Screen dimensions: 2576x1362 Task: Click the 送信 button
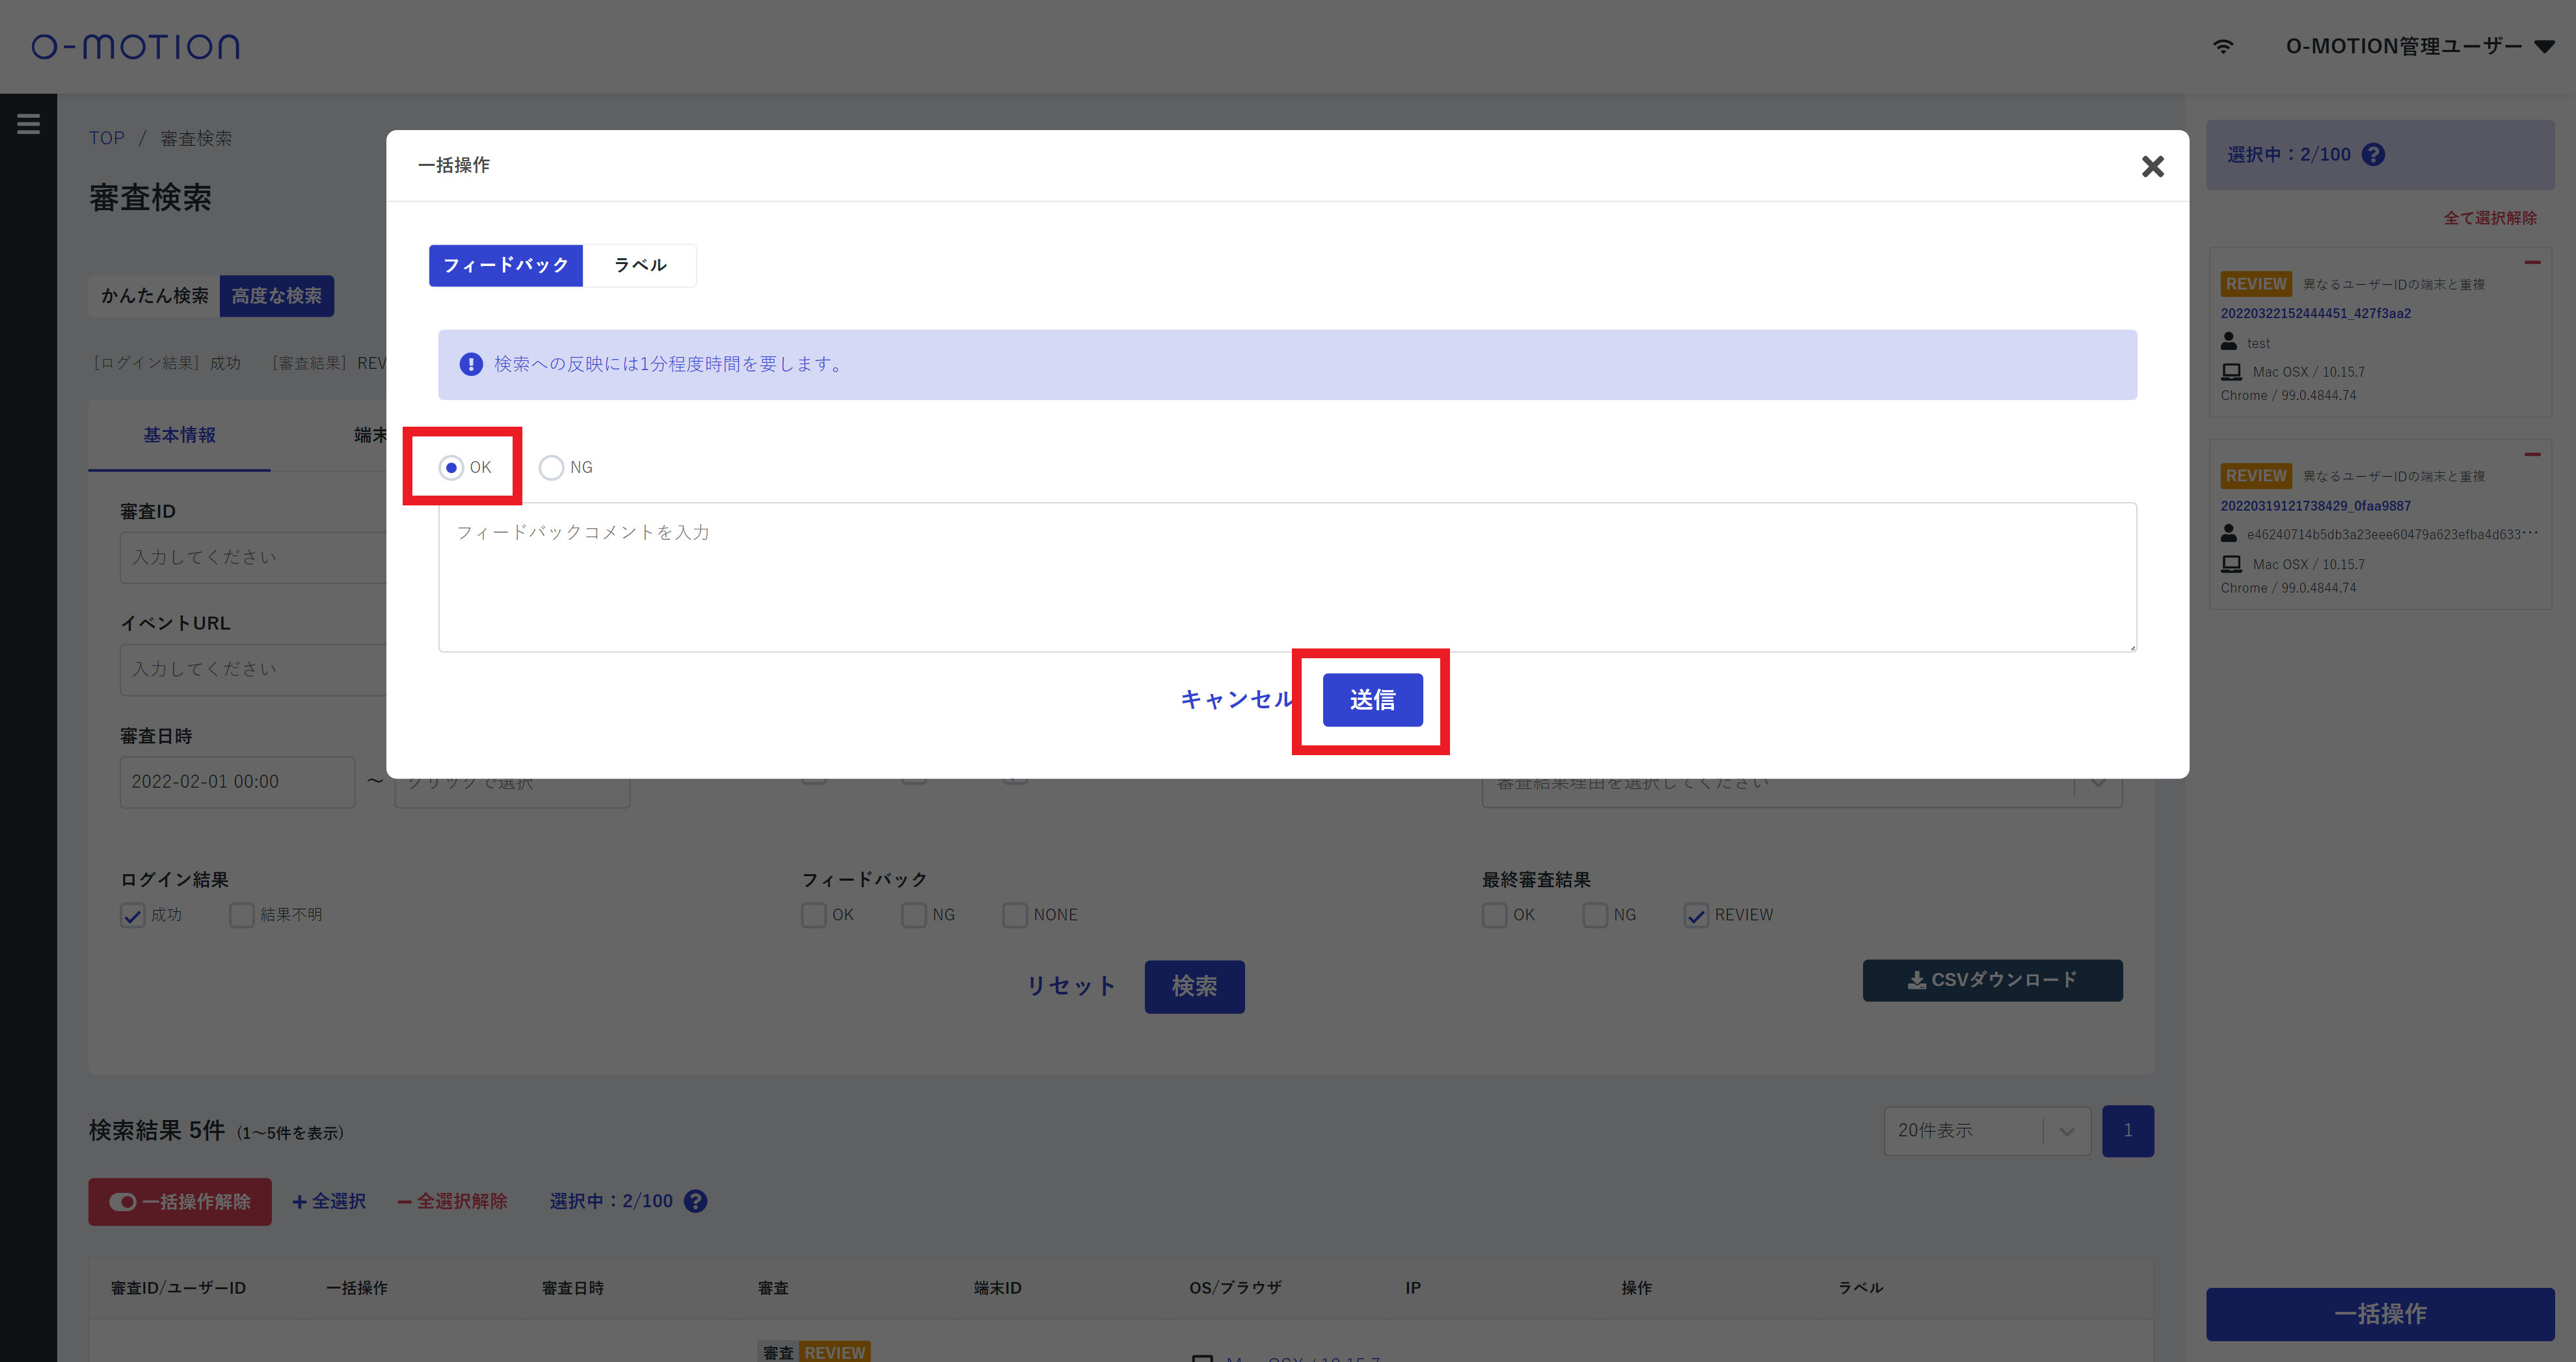point(1372,700)
